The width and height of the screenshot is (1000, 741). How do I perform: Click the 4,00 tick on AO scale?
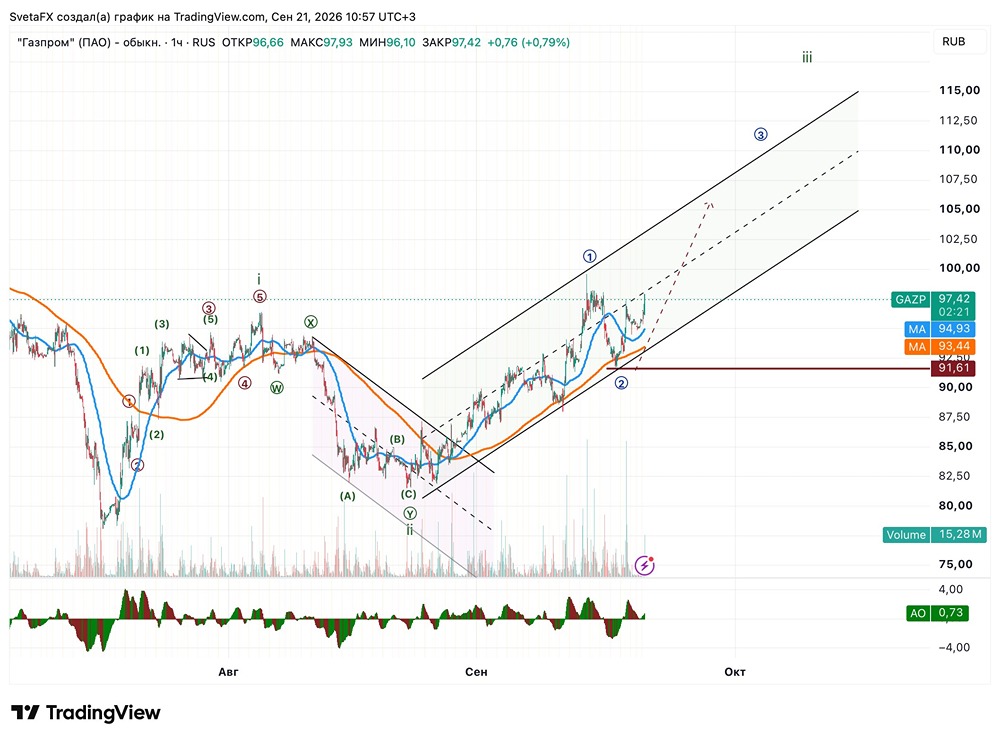coord(951,589)
